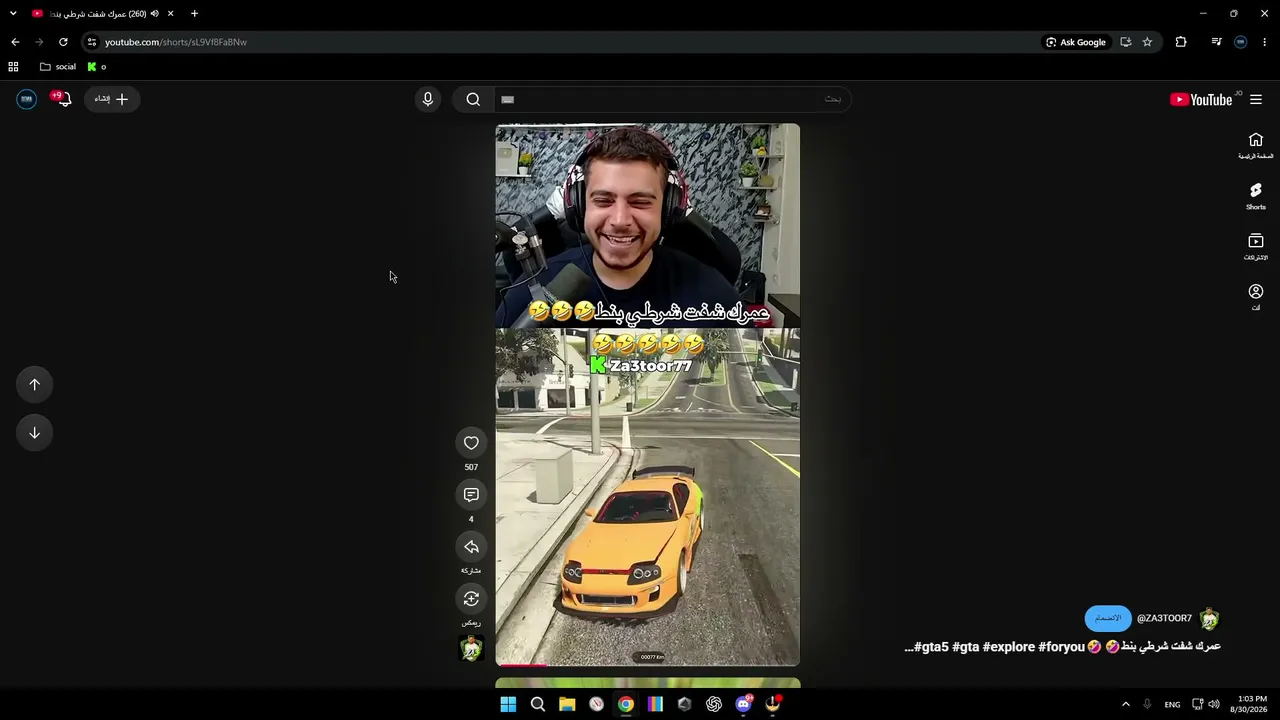This screenshot has width=1280, height=720.
Task: Go back in Chrome
Action: pos(15,42)
